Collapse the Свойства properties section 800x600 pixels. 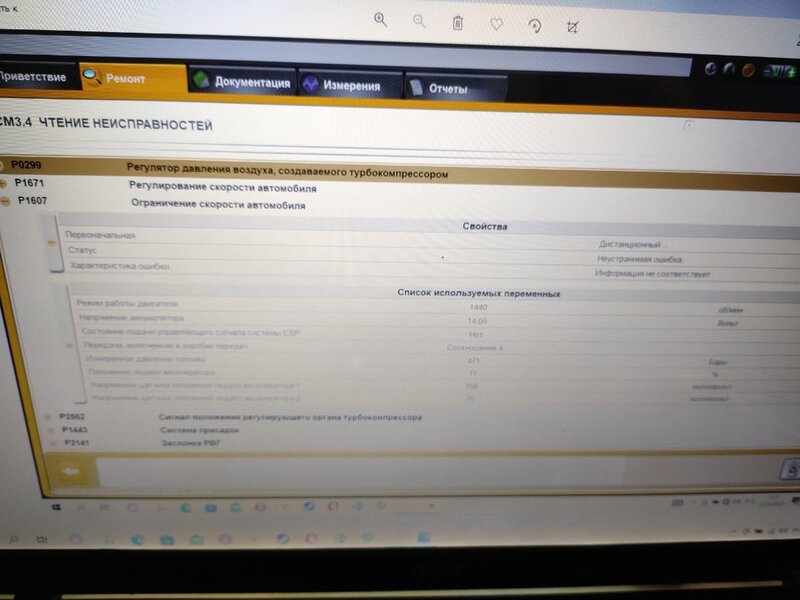[x=52, y=243]
